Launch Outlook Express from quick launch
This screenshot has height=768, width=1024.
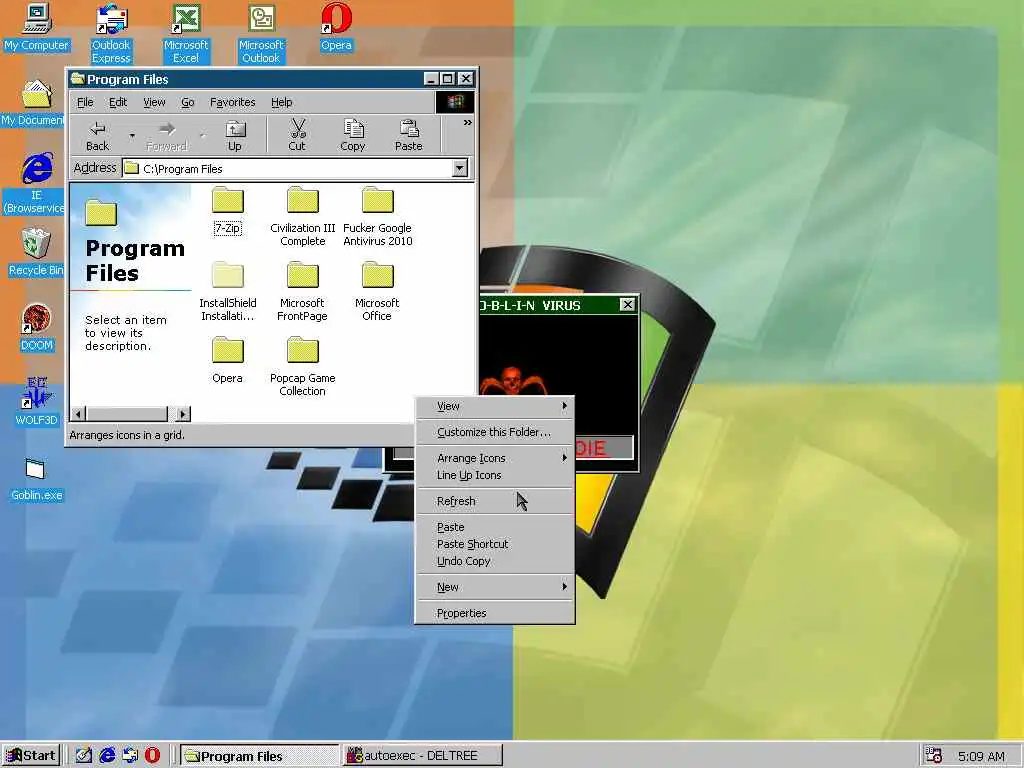pos(130,756)
